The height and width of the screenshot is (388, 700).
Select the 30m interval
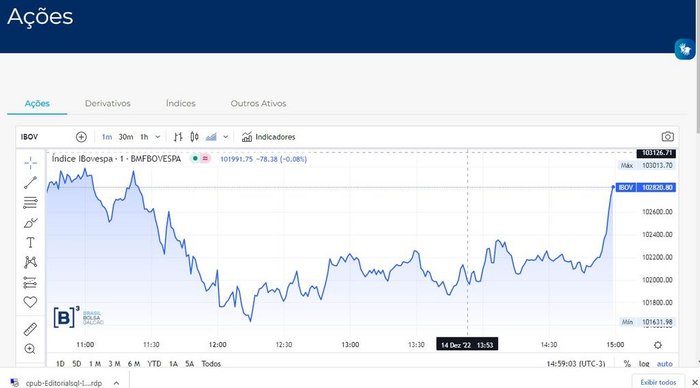point(126,137)
